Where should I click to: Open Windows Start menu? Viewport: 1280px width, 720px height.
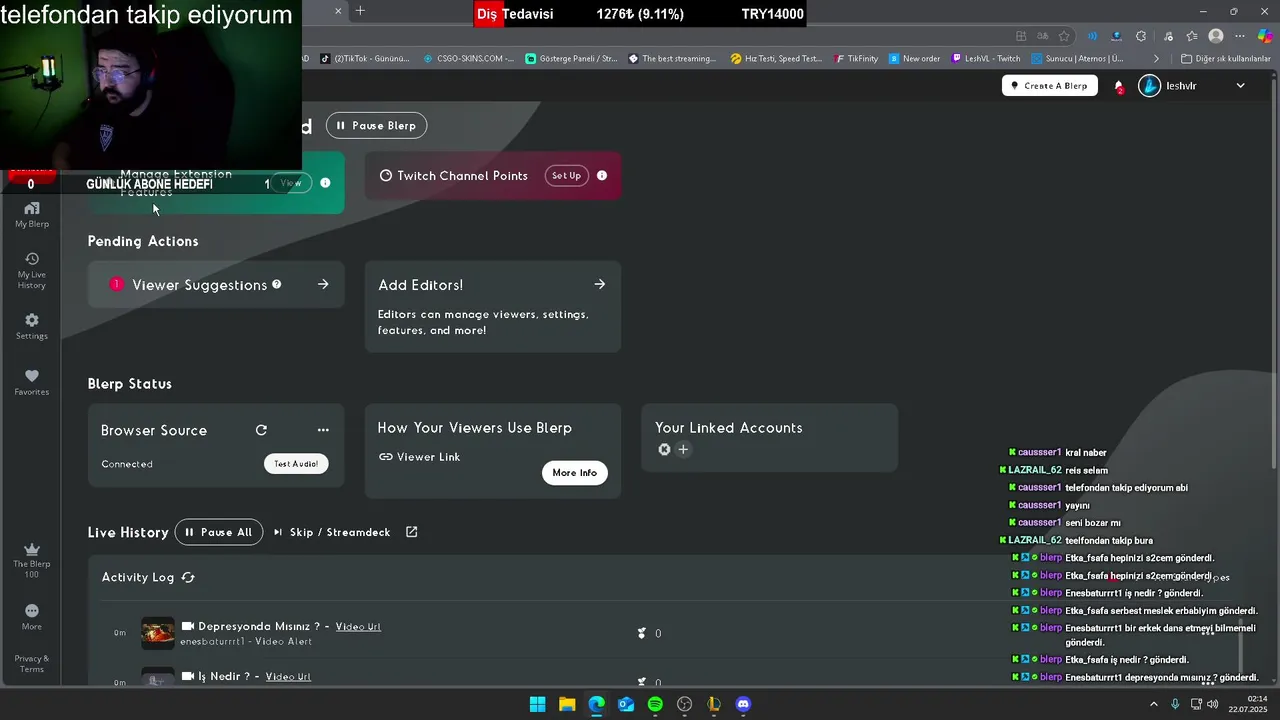point(537,704)
